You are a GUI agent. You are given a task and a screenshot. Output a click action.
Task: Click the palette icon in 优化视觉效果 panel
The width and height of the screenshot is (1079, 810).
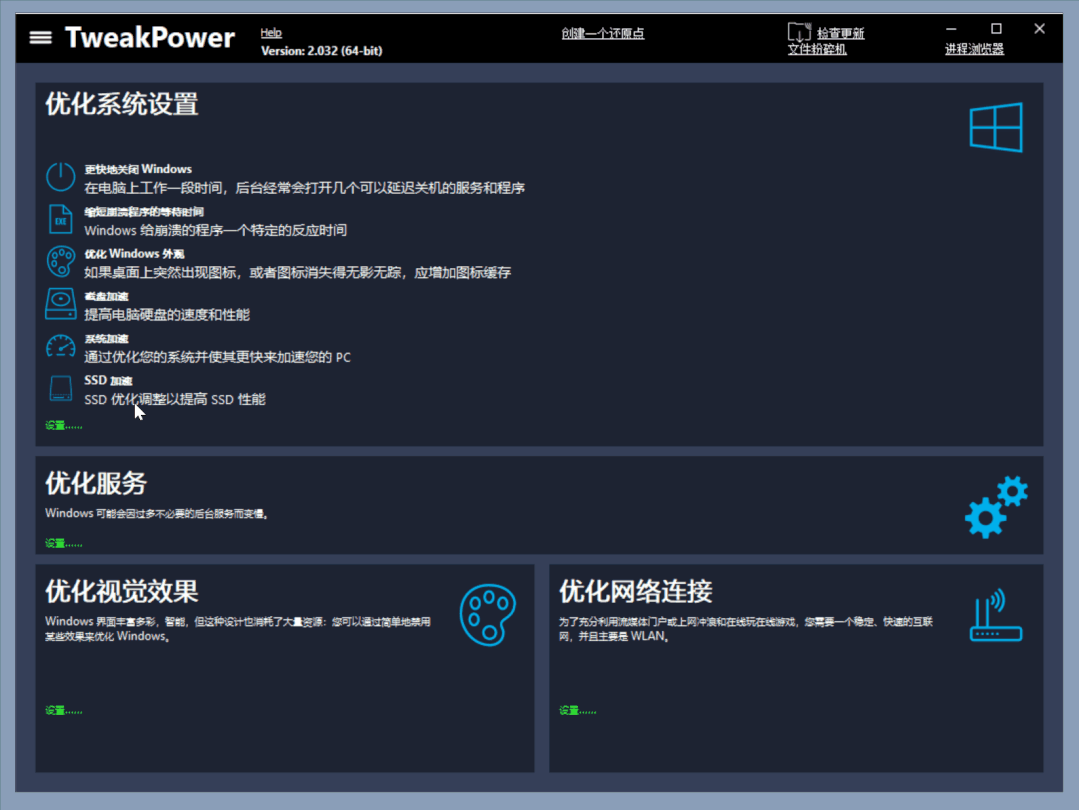tap(487, 615)
